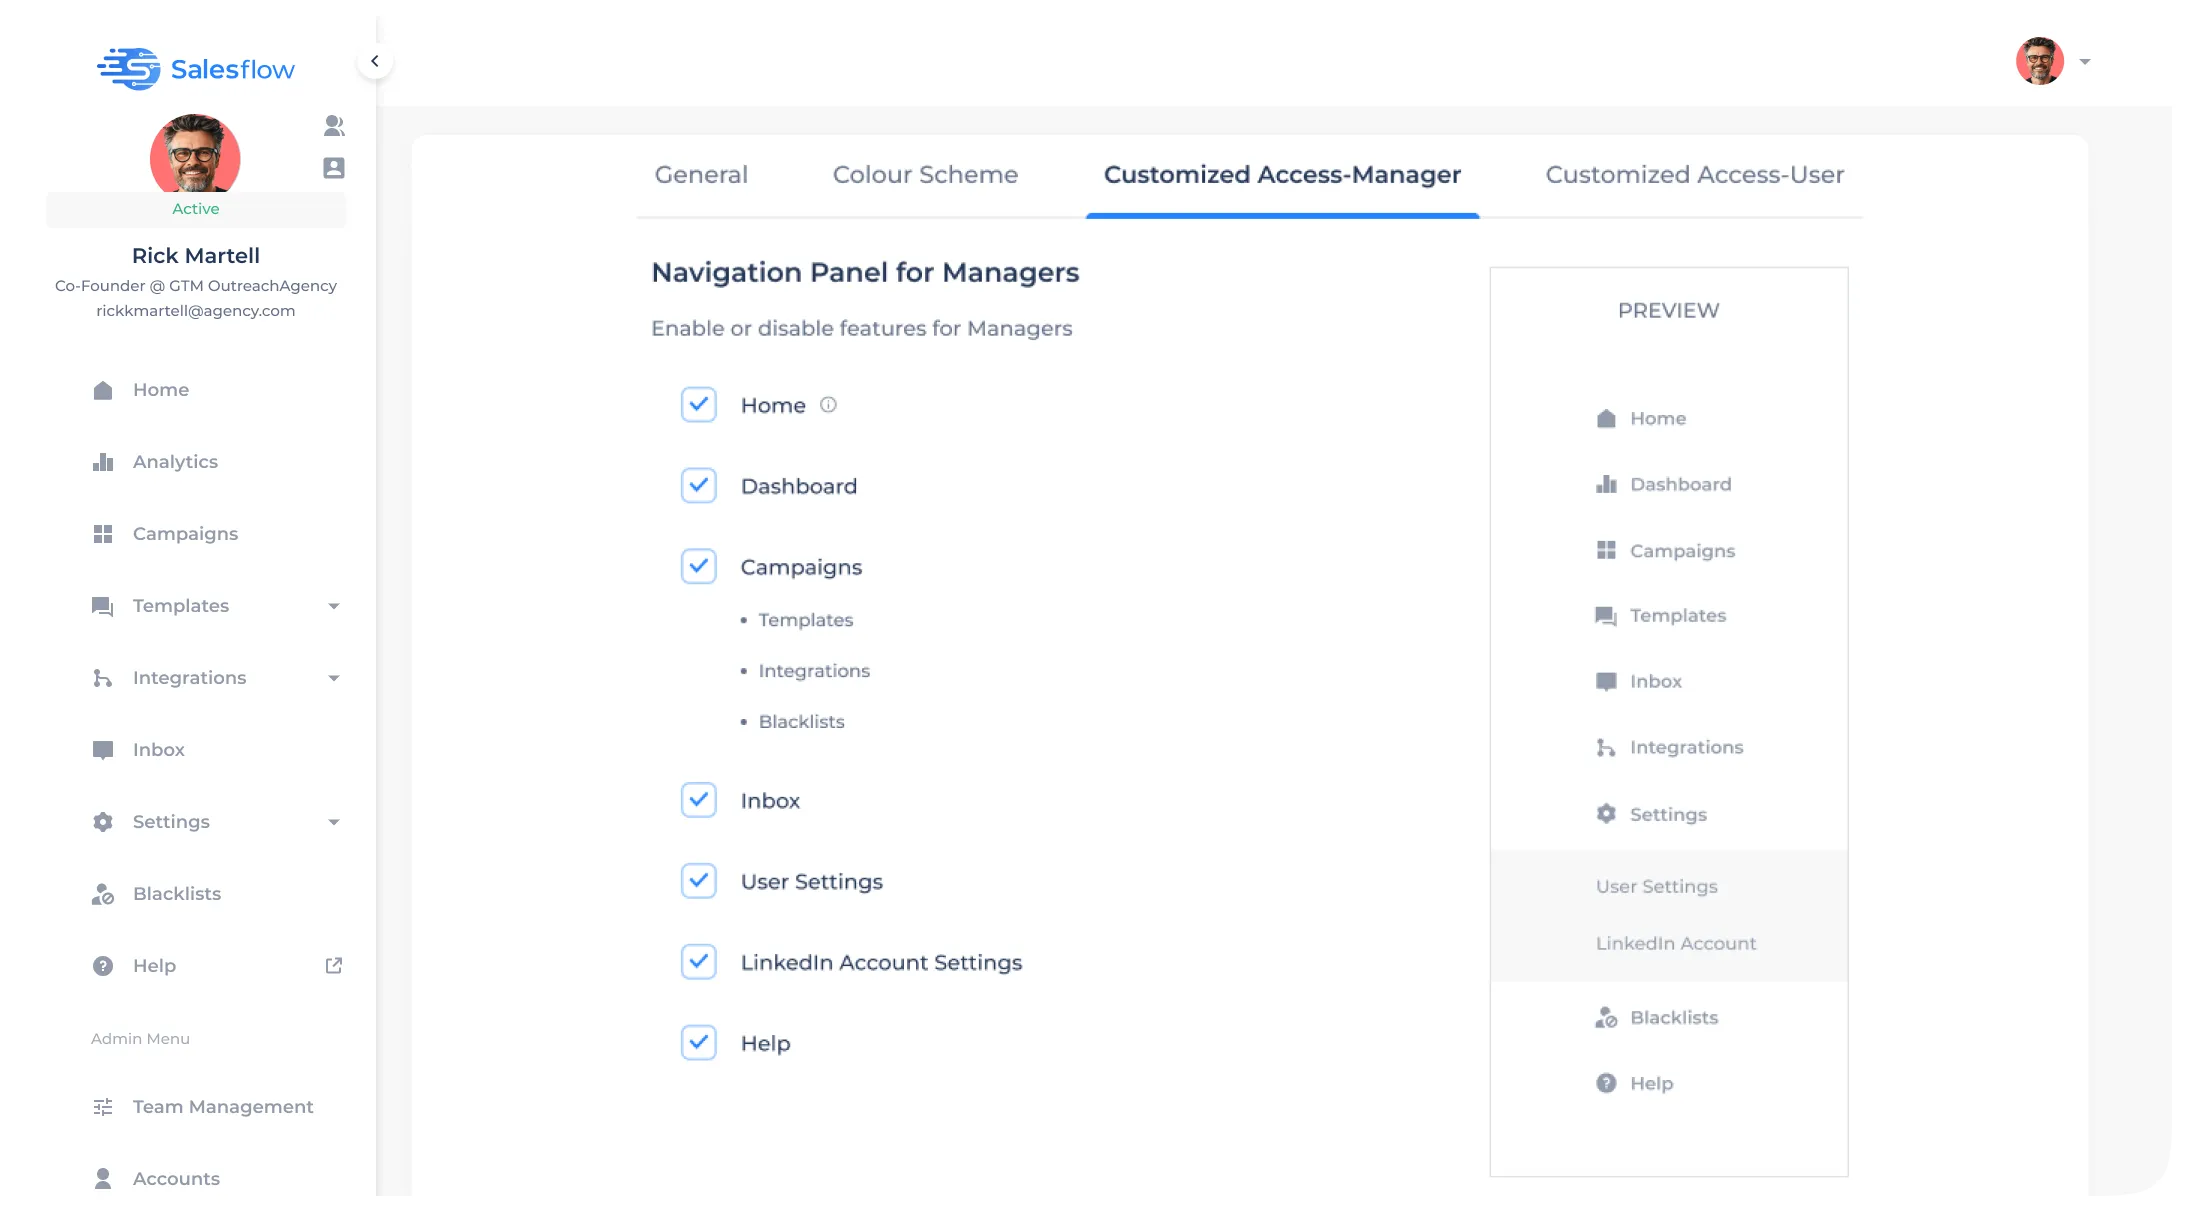Click the Settings gear icon in sidebar

pyautogui.click(x=103, y=822)
